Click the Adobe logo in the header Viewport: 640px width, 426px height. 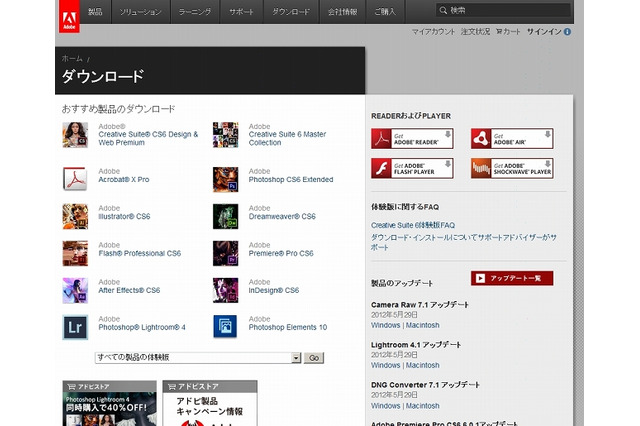point(68,17)
